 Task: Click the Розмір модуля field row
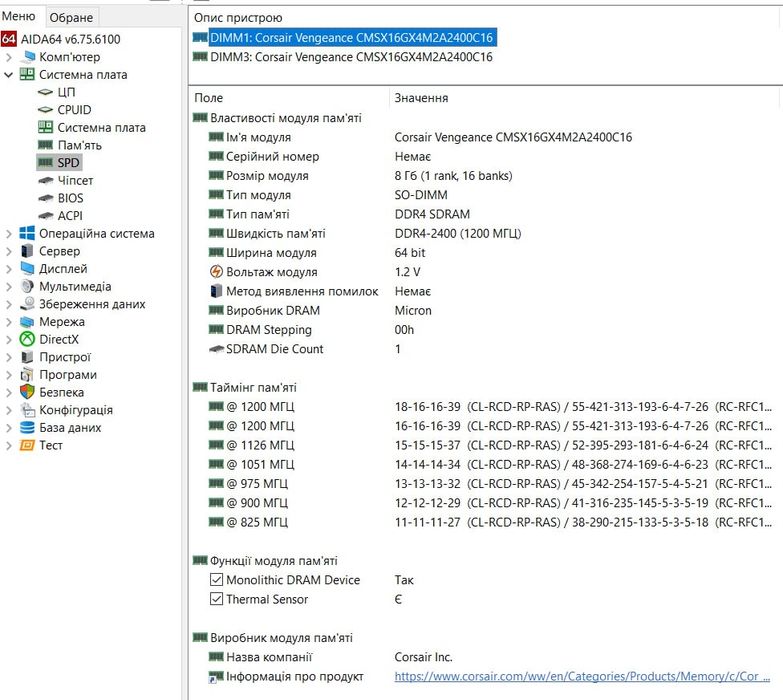[x=484, y=176]
